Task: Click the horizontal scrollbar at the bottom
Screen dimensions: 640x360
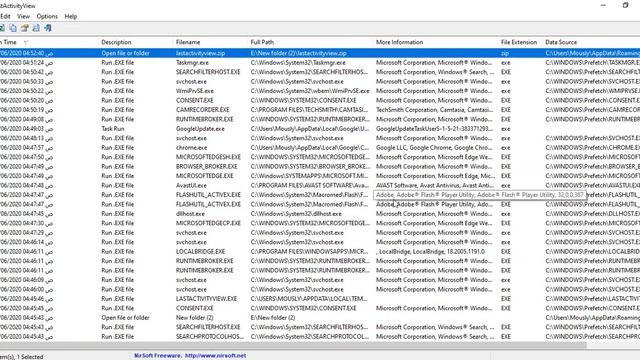Action: pyautogui.click(x=293, y=345)
